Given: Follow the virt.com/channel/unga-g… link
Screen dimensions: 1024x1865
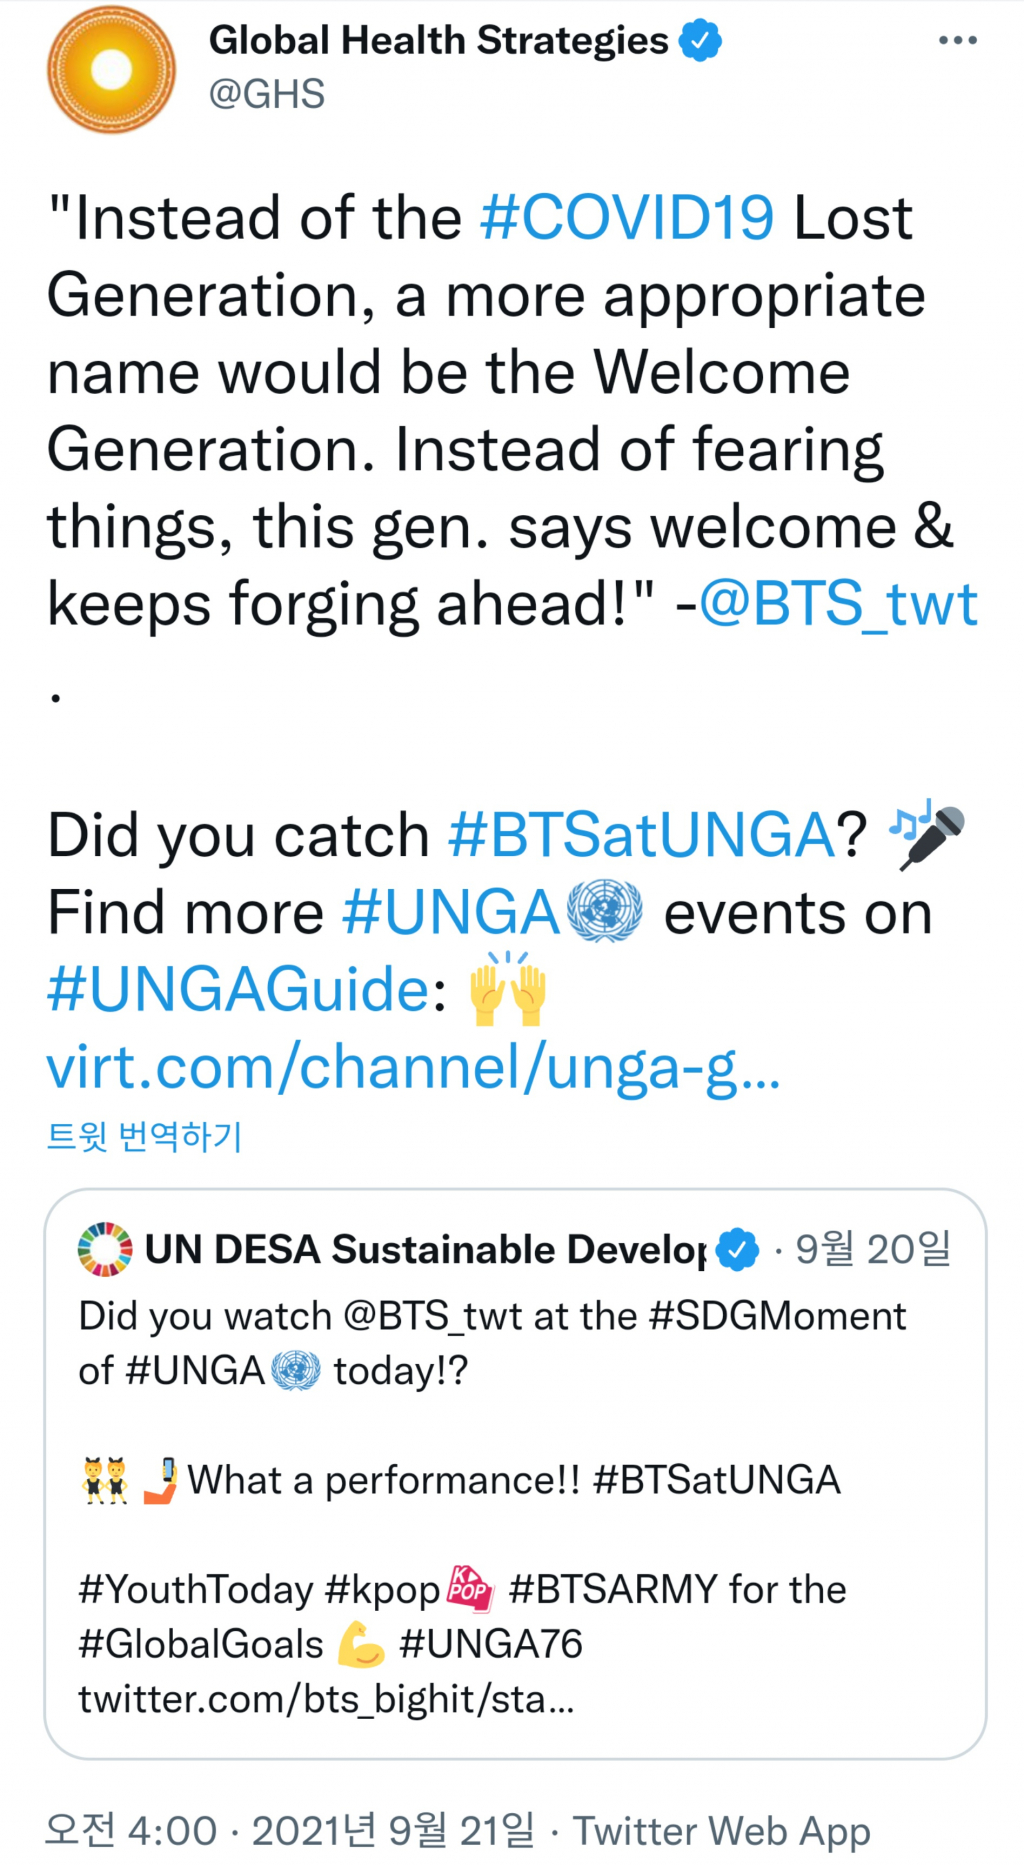Looking at the screenshot, I should tap(413, 1067).
